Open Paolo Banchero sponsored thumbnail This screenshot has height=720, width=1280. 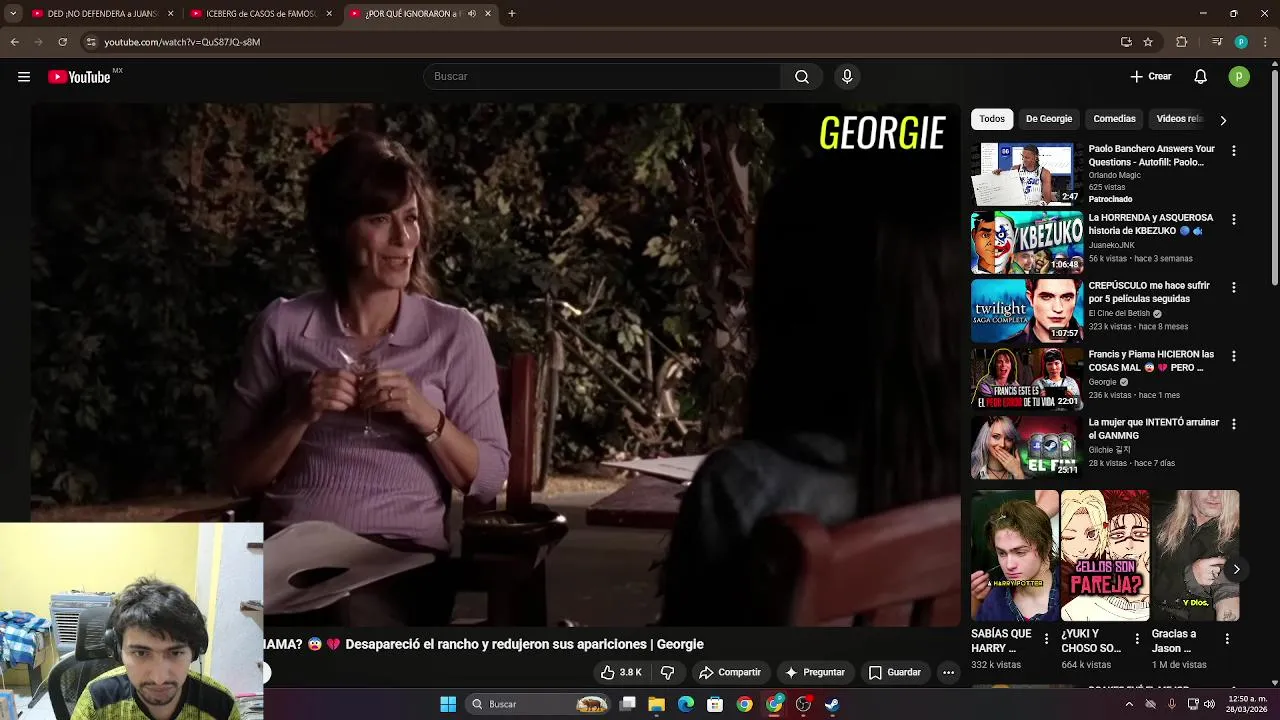click(1027, 174)
